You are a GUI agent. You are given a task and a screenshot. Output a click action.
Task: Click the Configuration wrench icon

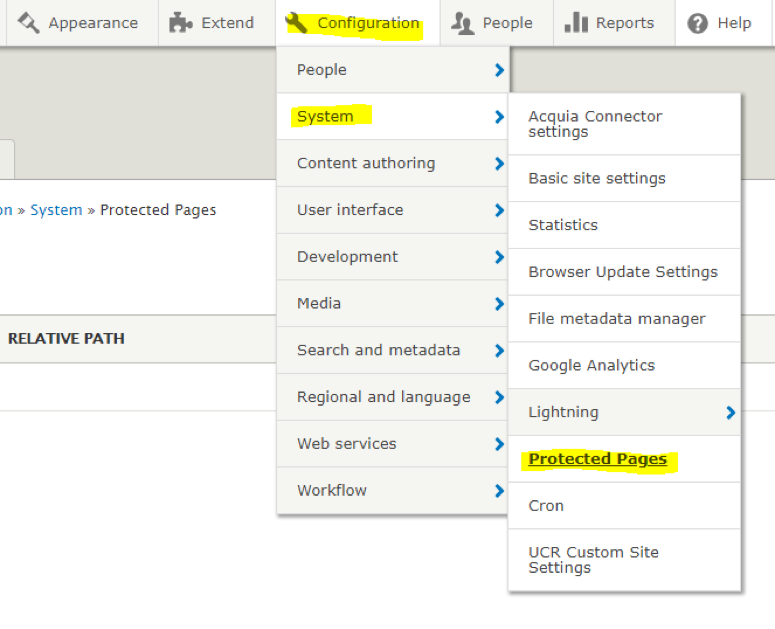[x=297, y=23]
